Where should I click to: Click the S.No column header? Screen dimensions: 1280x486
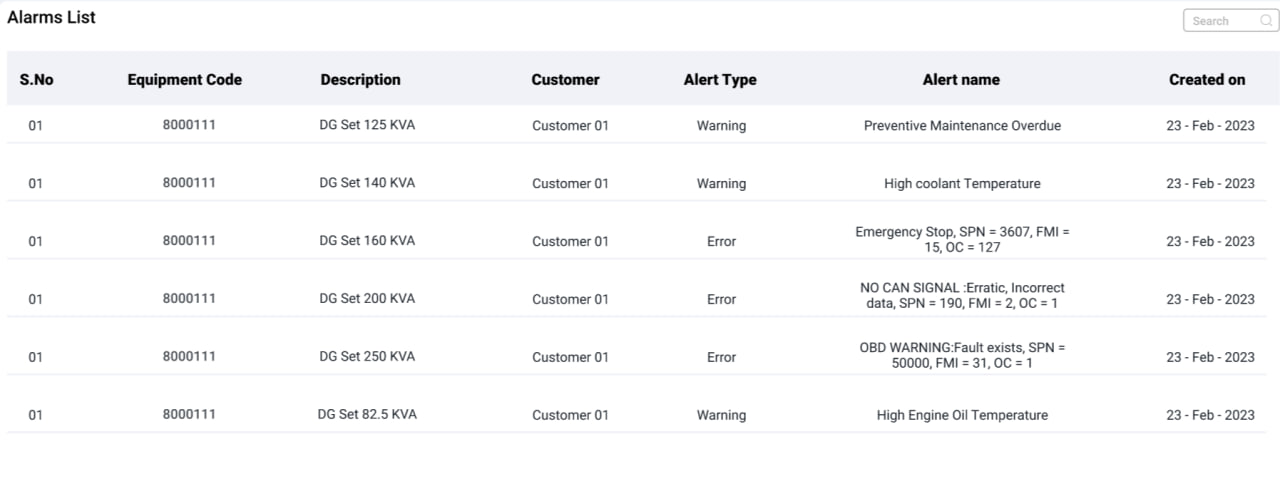point(36,80)
